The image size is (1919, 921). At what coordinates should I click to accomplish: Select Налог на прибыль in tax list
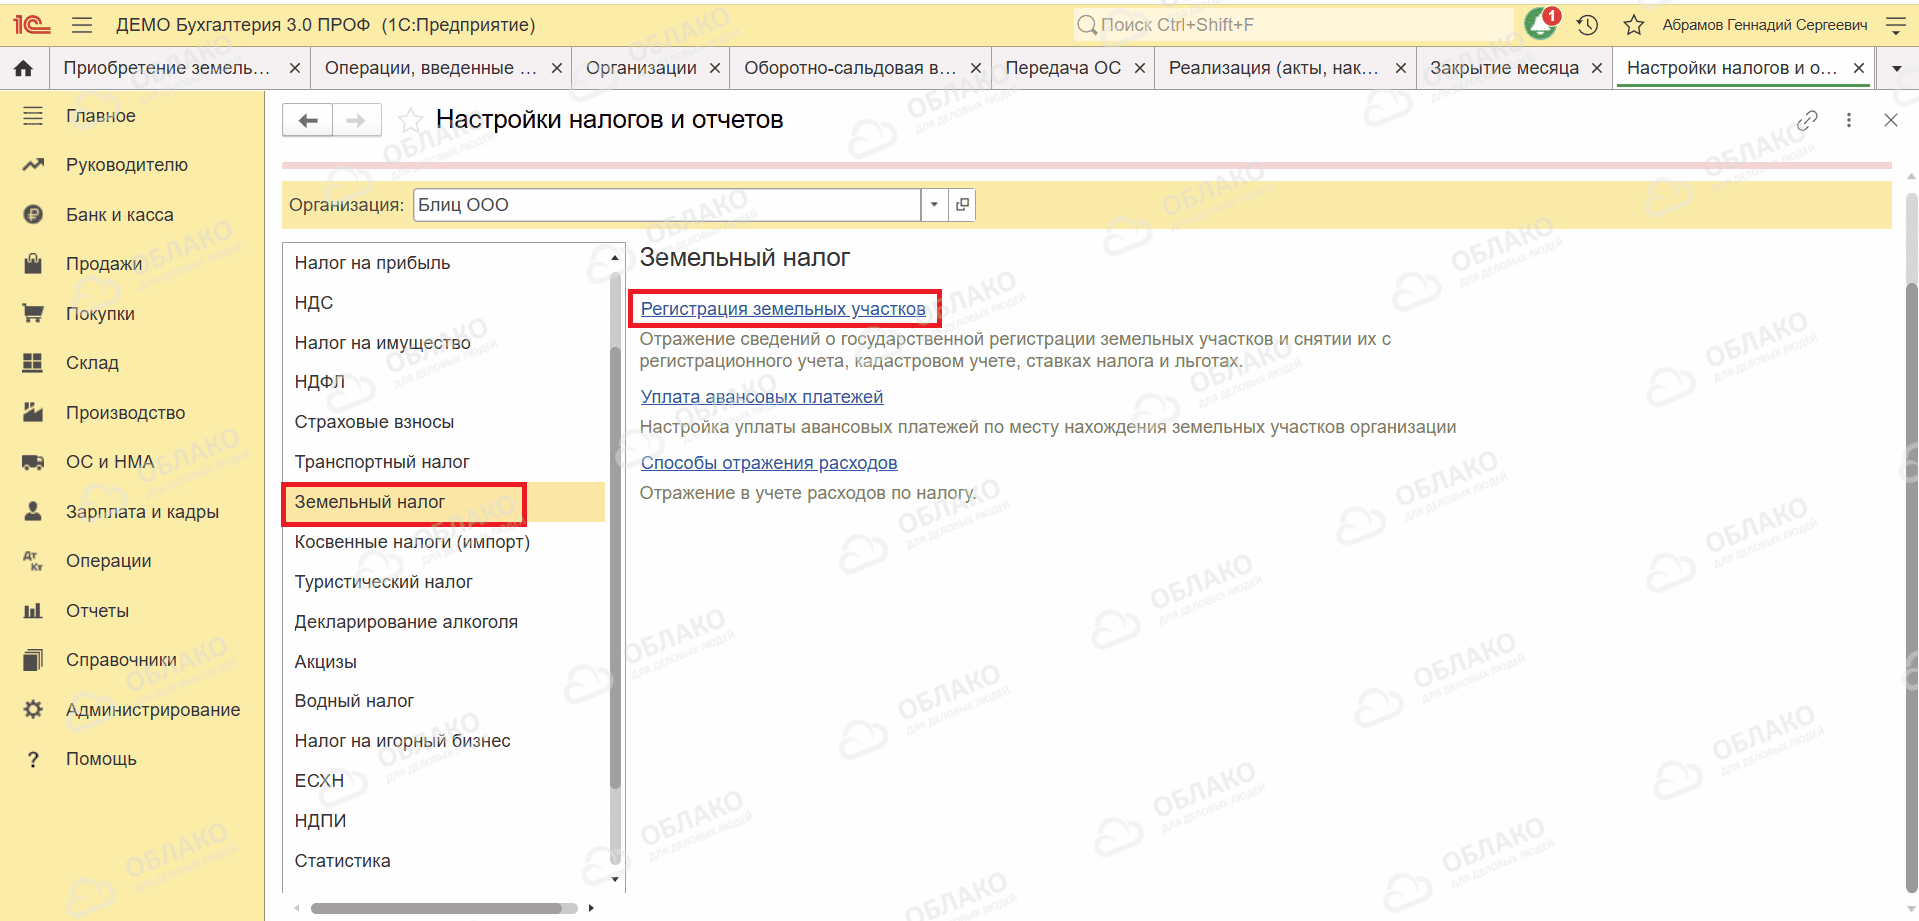coord(445,263)
